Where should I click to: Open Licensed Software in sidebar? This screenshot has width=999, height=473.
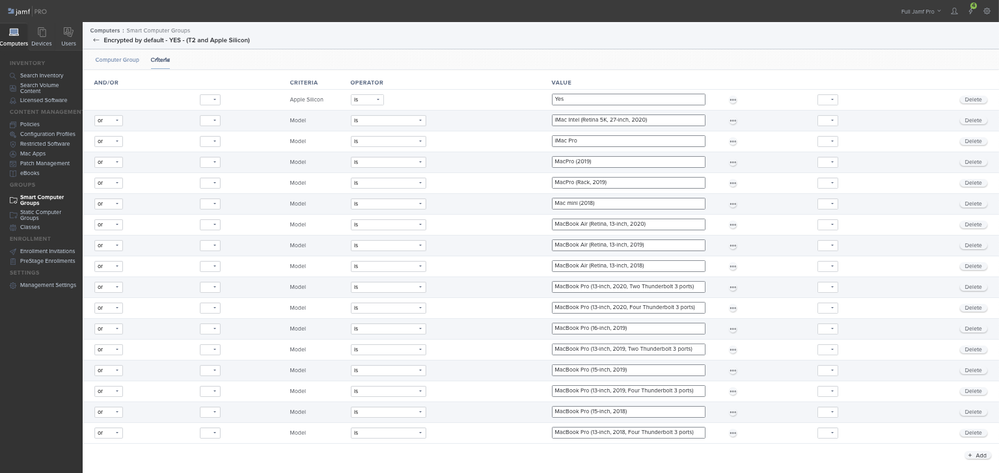pos(43,100)
